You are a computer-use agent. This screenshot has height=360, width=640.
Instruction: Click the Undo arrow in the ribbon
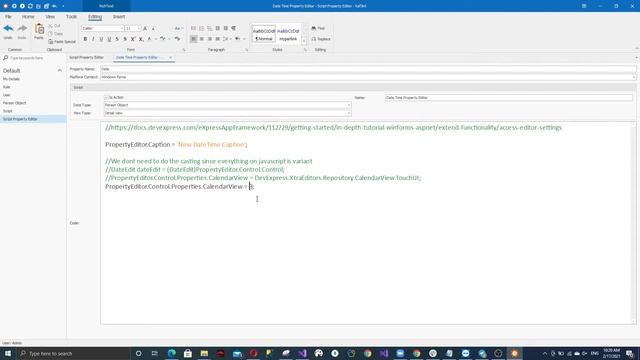[x=8, y=29]
